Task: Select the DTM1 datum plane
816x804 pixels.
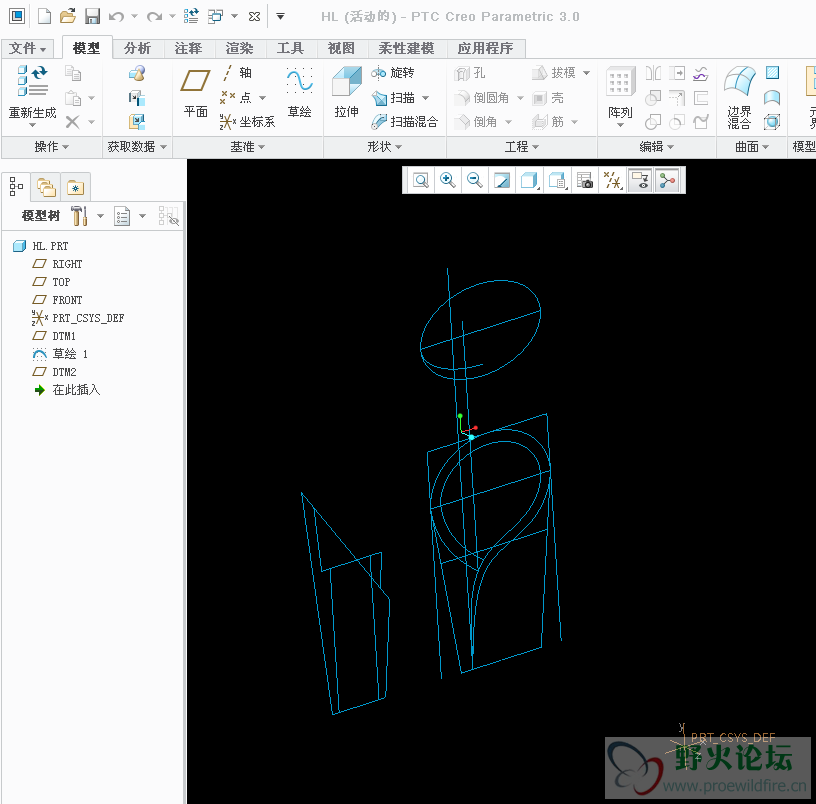Action: pos(54,336)
